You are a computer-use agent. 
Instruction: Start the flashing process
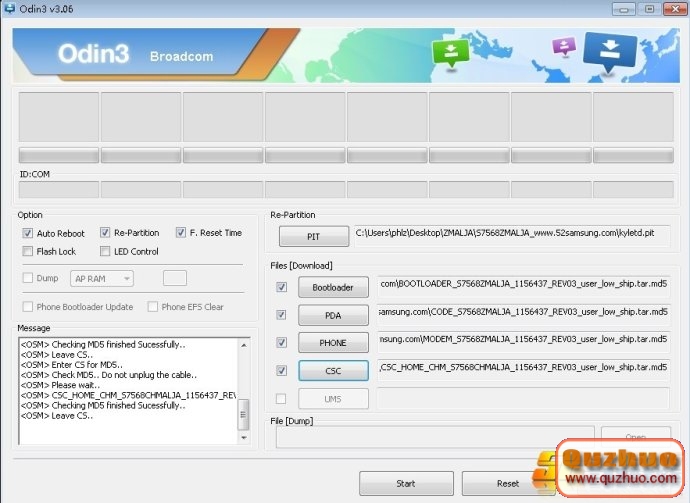tap(406, 483)
